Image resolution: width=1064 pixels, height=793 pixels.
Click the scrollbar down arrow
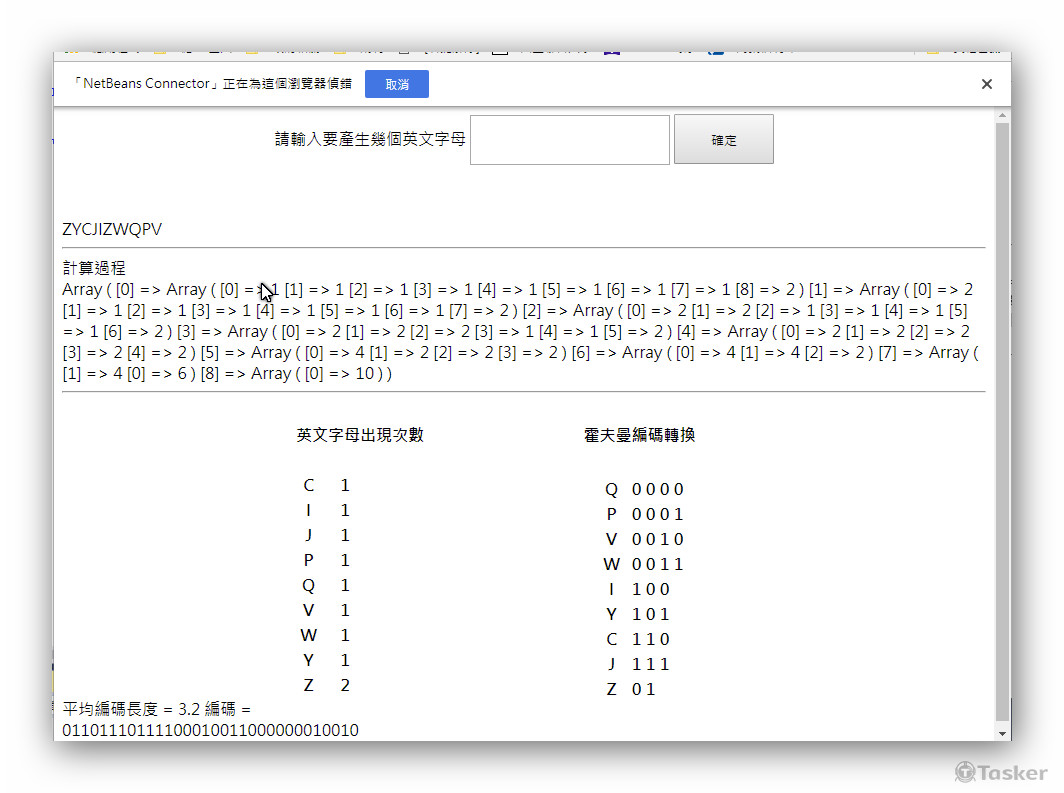click(1002, 732)
